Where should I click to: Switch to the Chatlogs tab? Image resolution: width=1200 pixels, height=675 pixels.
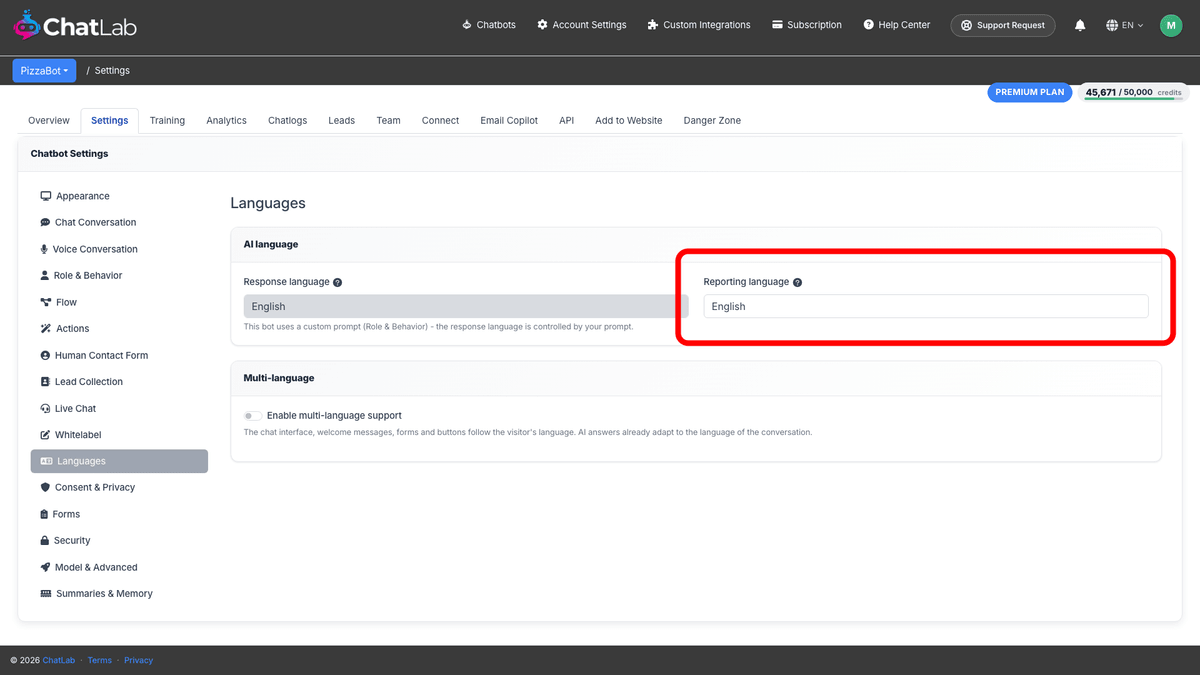pyautogui.click(x=287, y=120)
